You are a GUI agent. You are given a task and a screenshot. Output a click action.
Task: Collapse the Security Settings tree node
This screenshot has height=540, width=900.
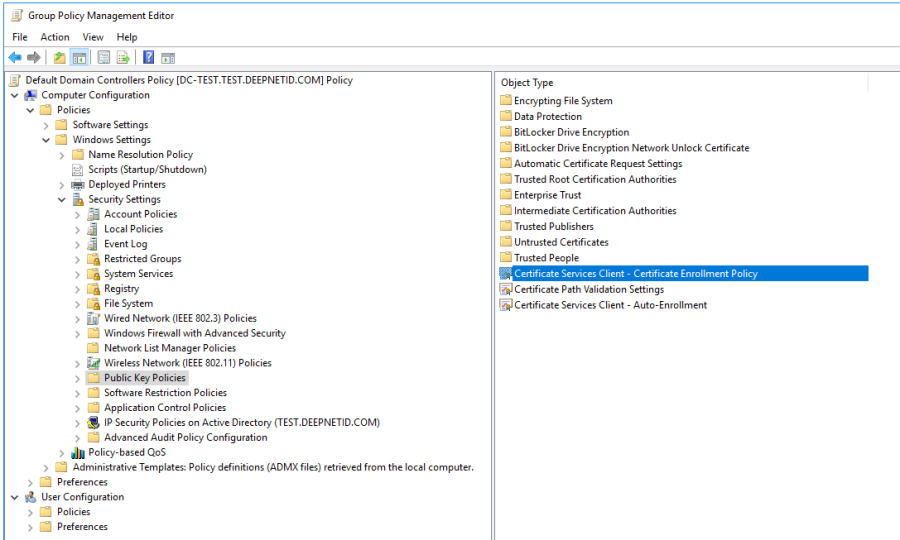62,199
